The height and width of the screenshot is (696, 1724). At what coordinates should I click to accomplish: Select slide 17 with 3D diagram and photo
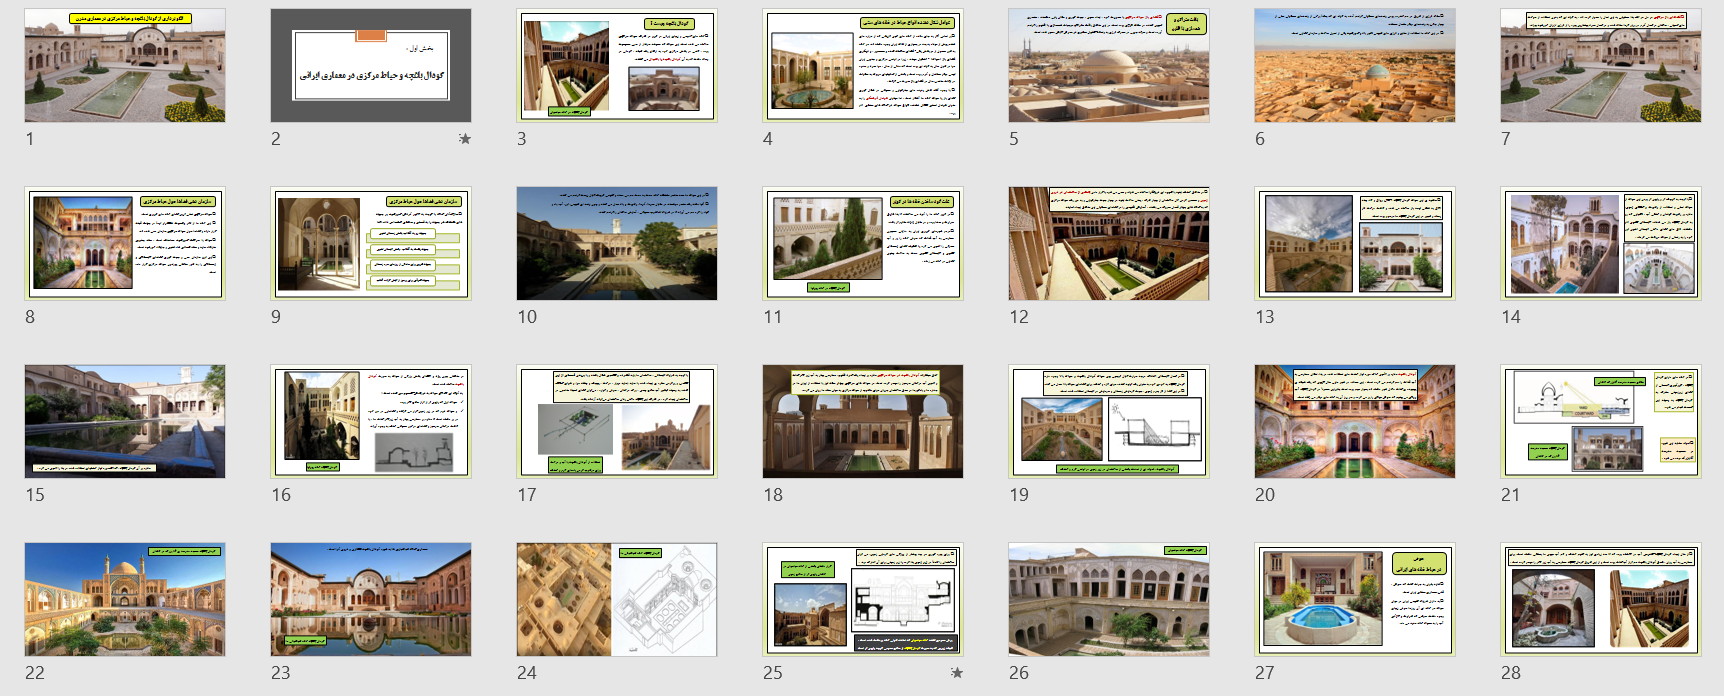[x=617, y=422]
